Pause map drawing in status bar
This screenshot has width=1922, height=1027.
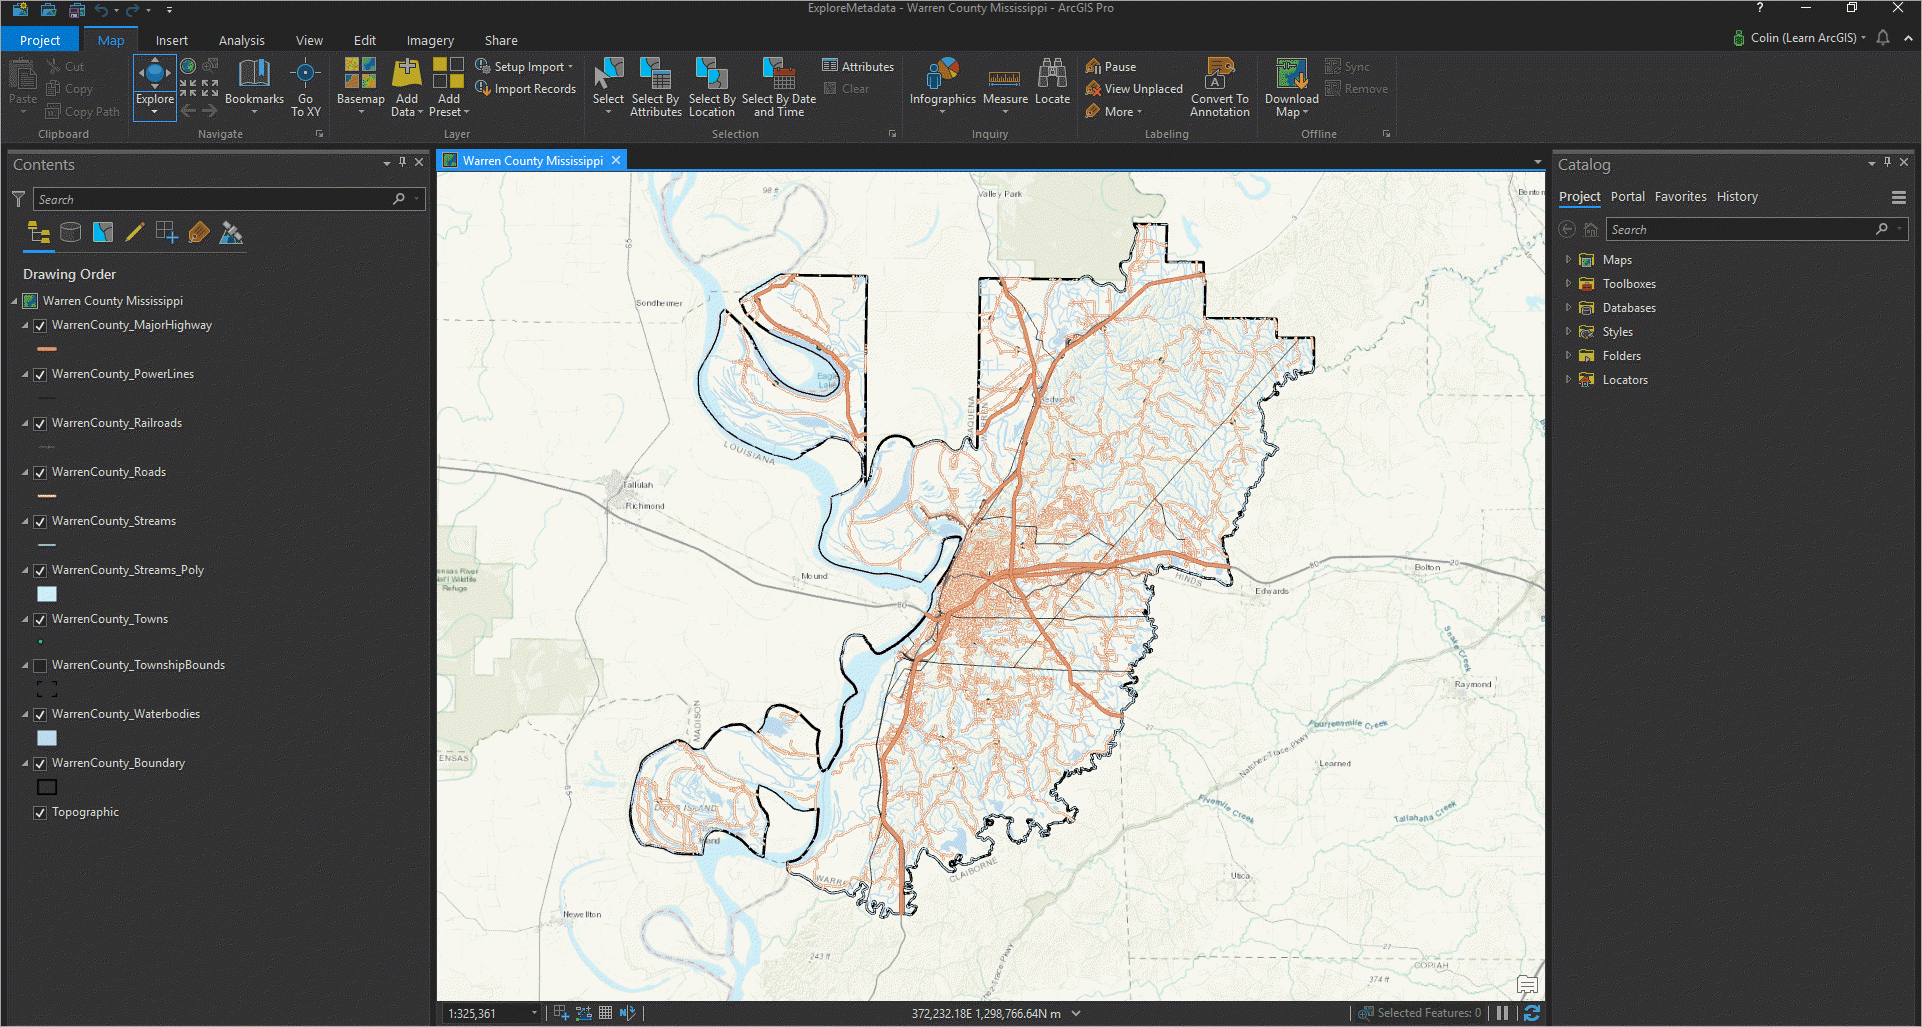[x=1502, y=1013]
